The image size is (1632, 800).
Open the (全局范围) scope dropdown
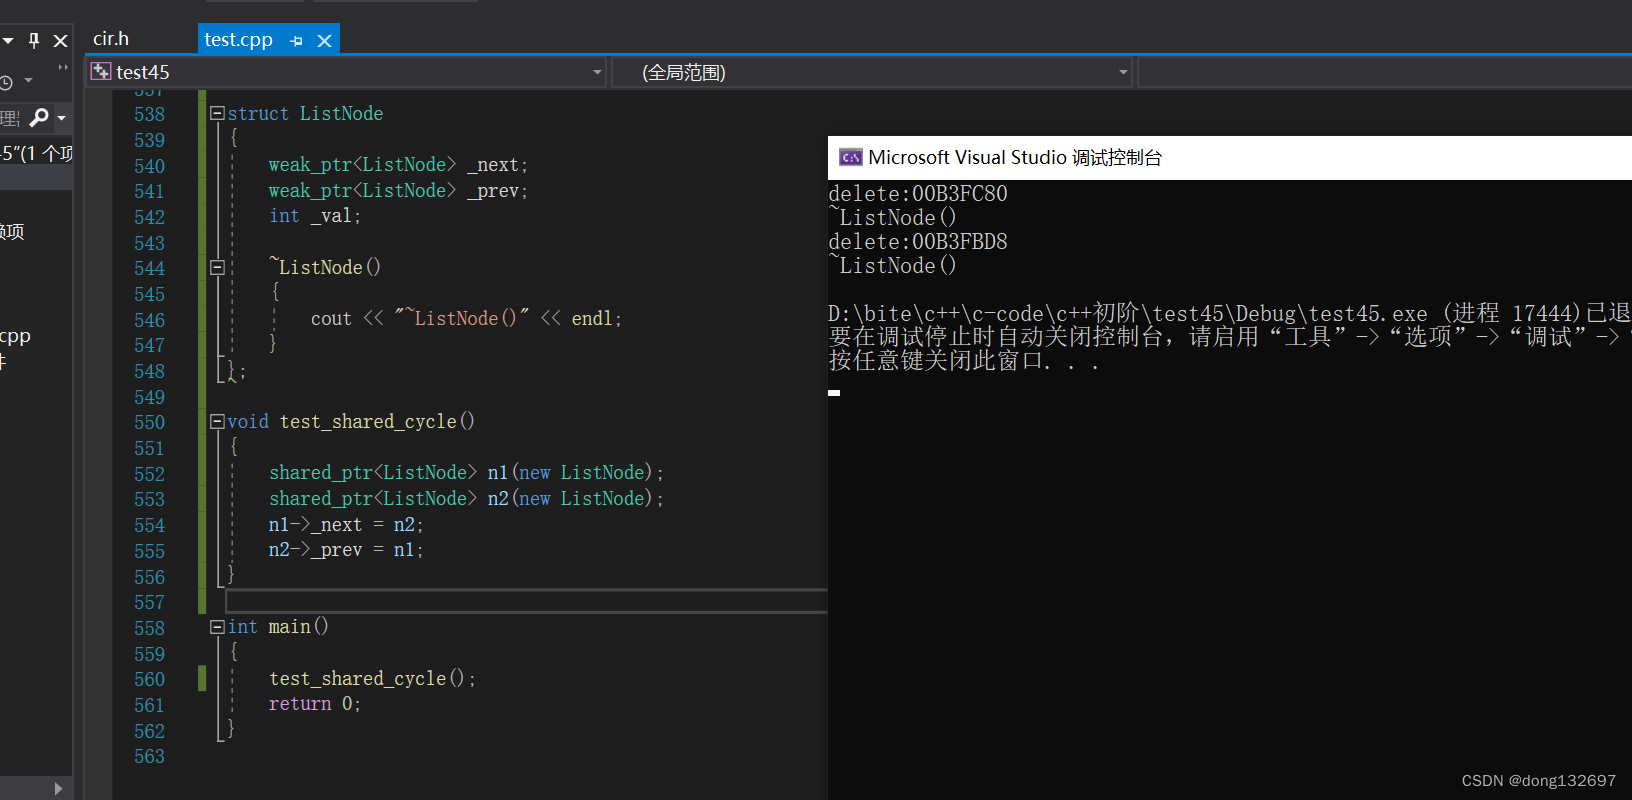click(x=1123, y=72)
